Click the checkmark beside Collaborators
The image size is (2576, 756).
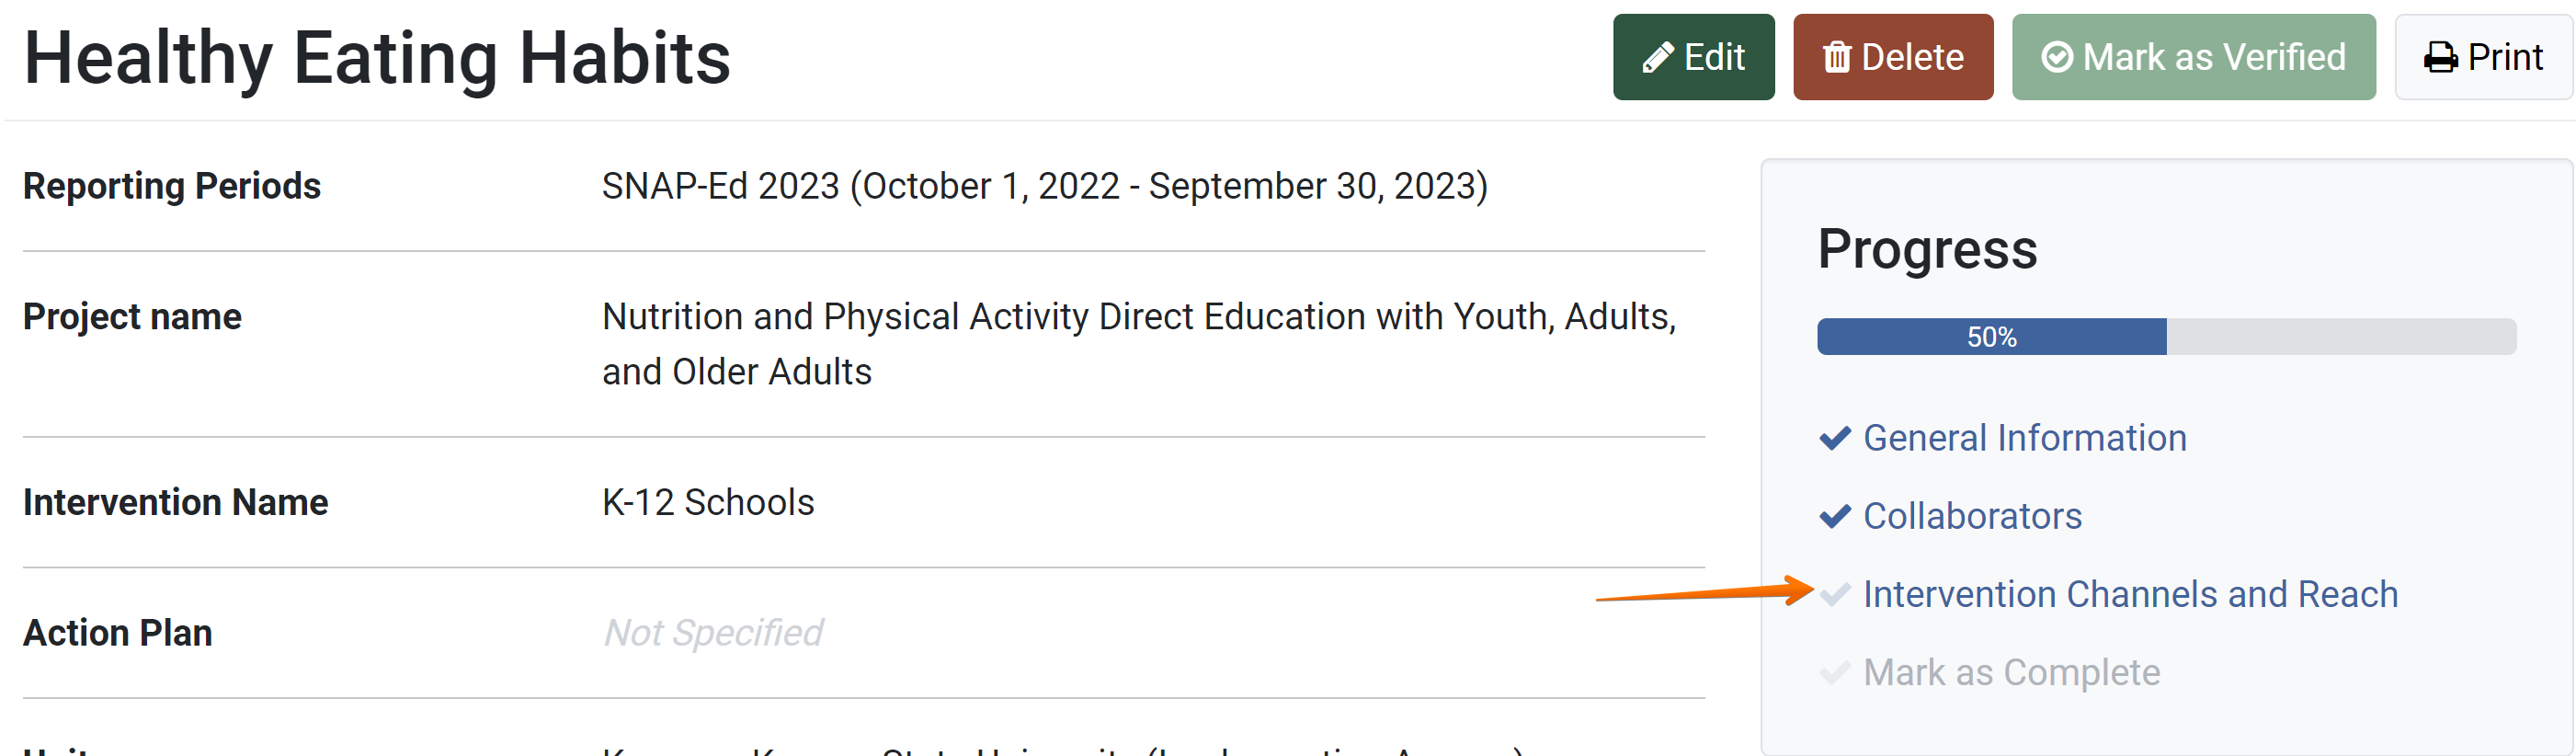coord(1834,516)
